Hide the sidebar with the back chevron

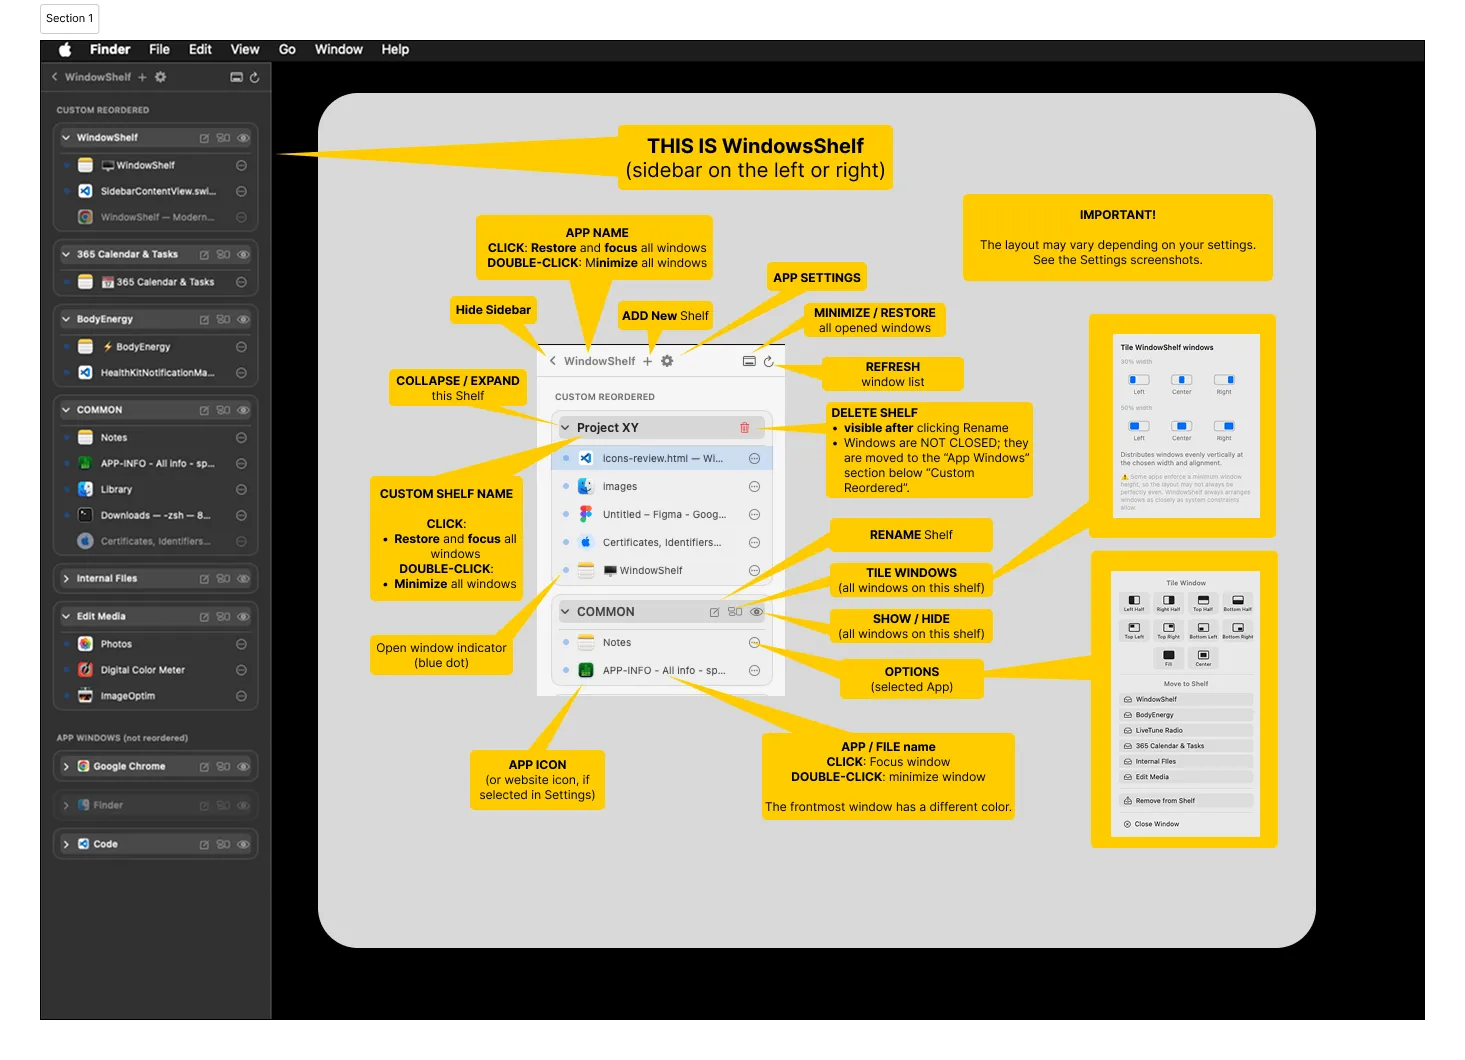(55, 77)
